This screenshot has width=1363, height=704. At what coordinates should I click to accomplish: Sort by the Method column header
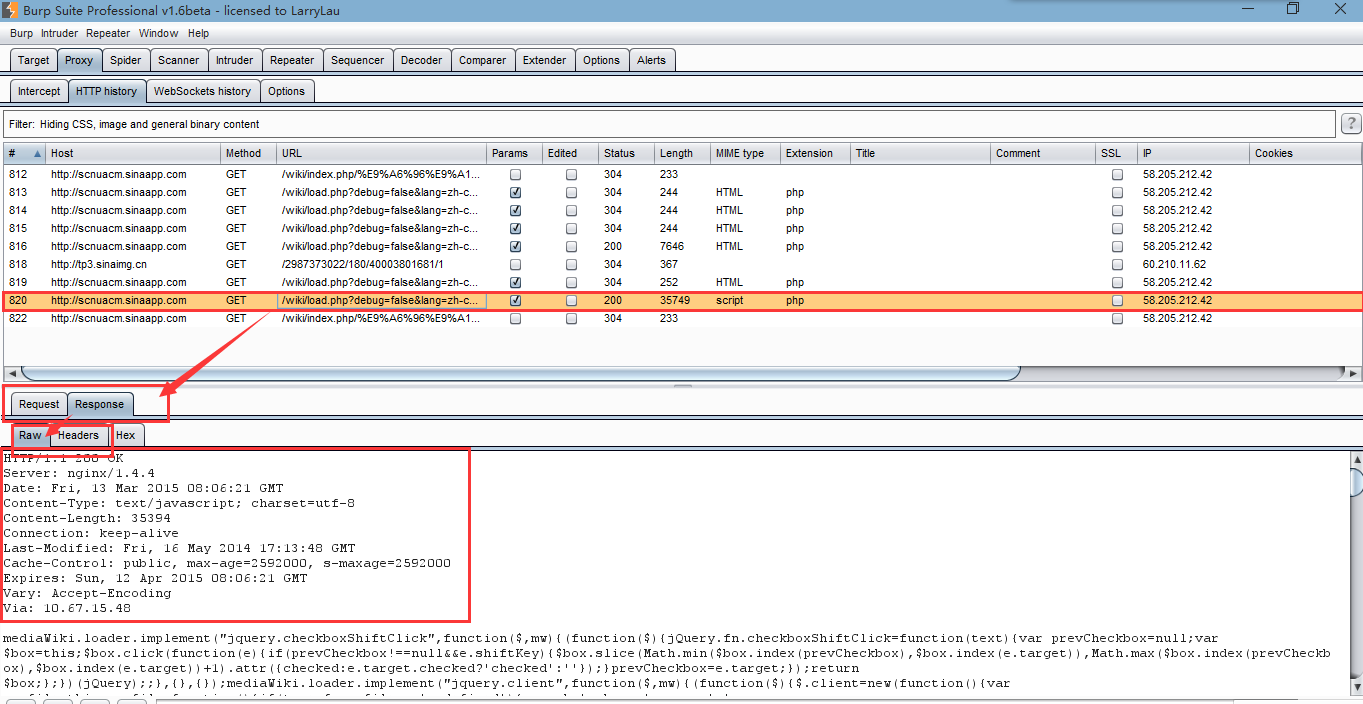tap(249, 153)
